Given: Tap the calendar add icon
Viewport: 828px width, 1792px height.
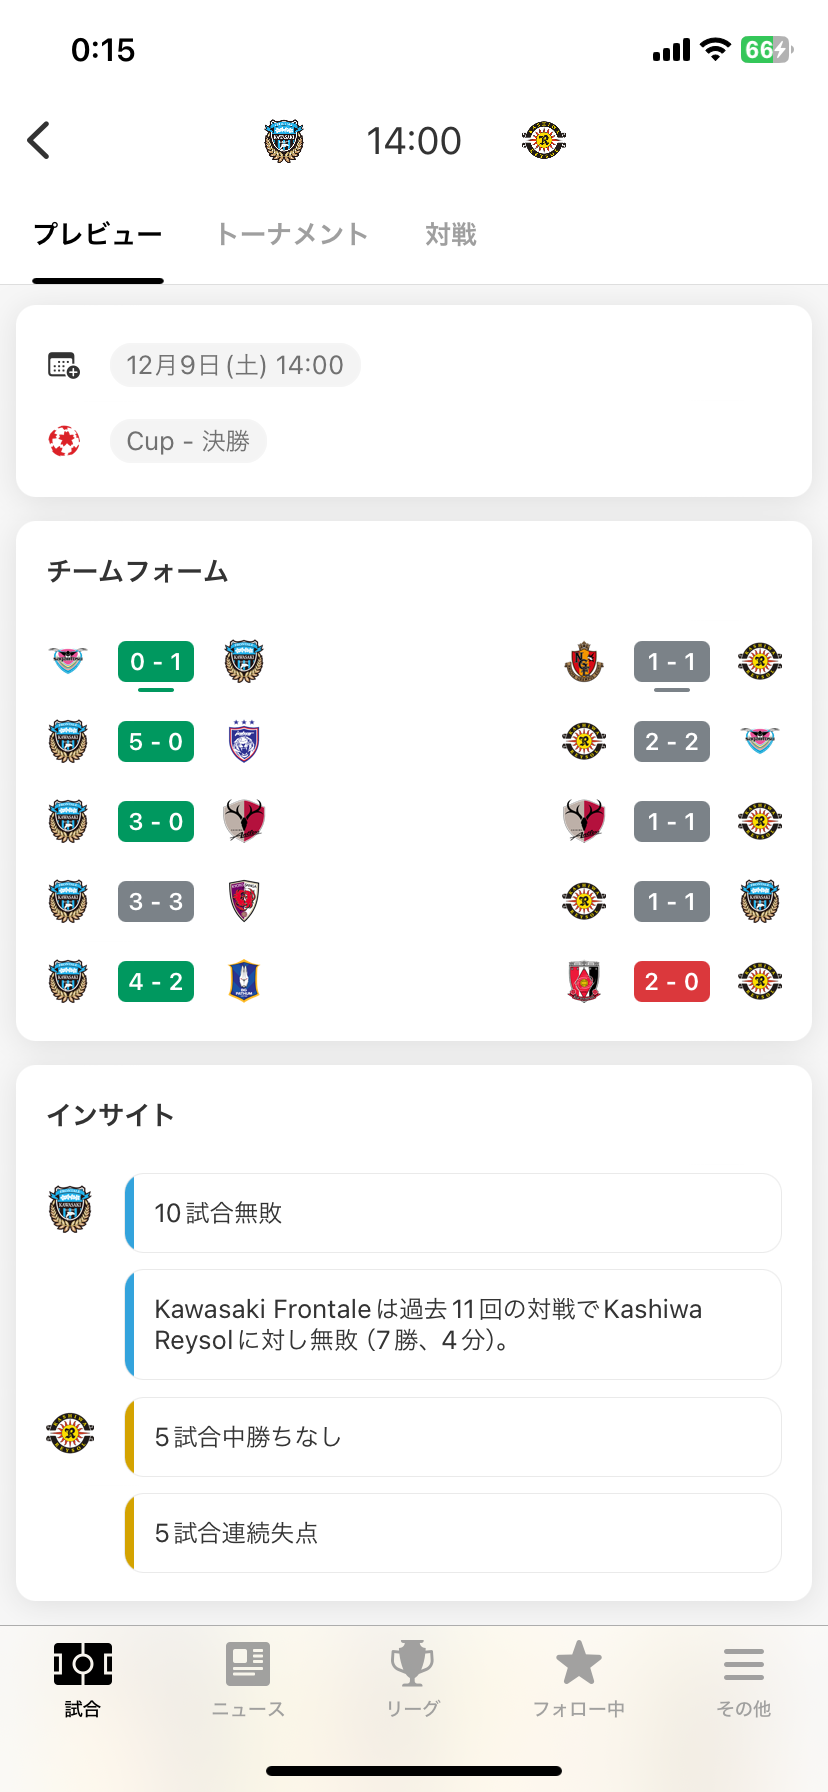Looking at the screenshot, I should pos(64,365).
